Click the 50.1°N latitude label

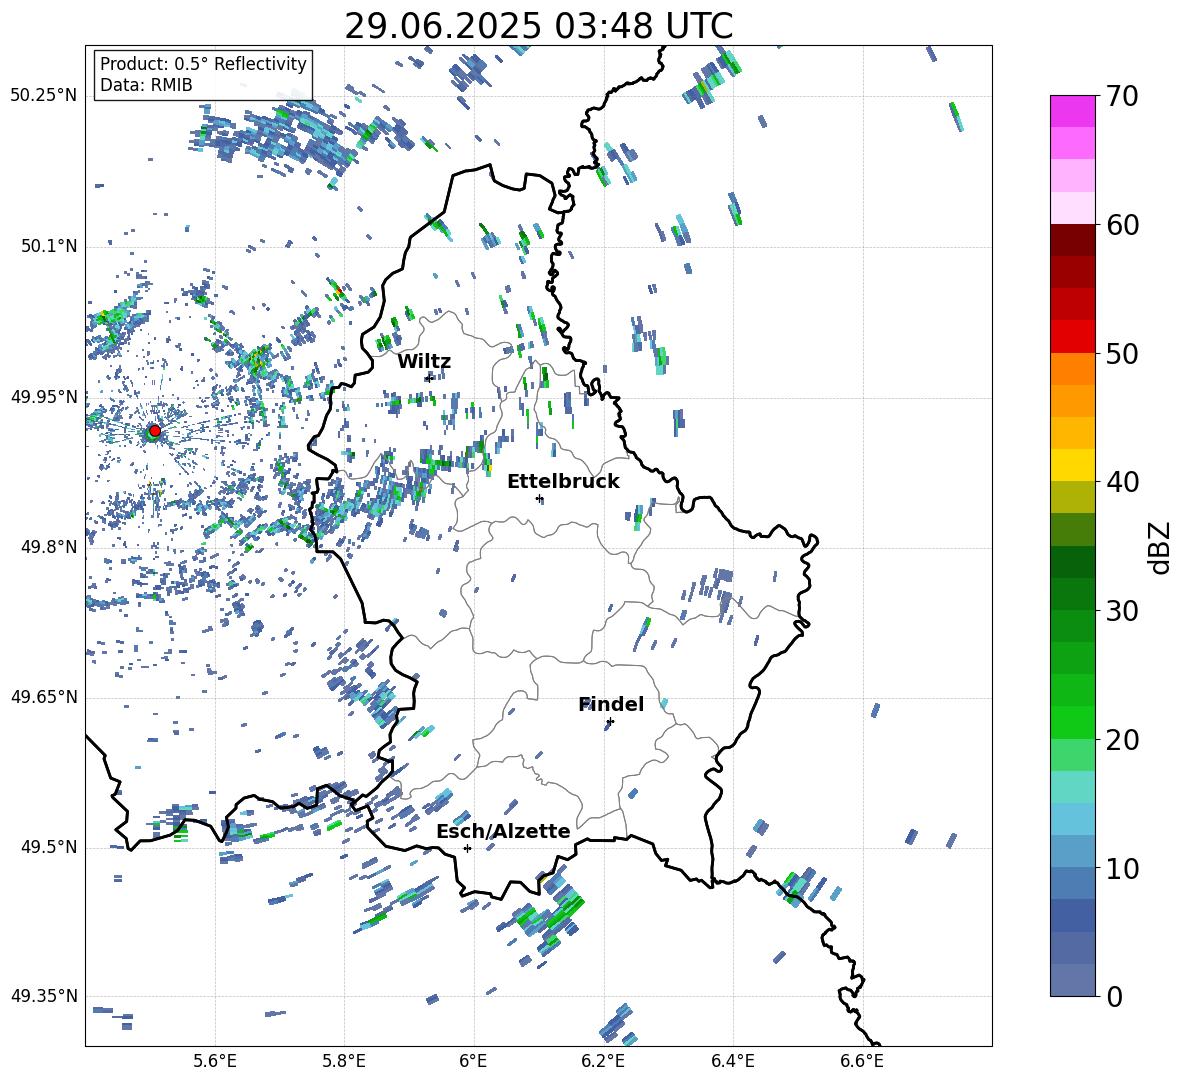tap(48, 246)
